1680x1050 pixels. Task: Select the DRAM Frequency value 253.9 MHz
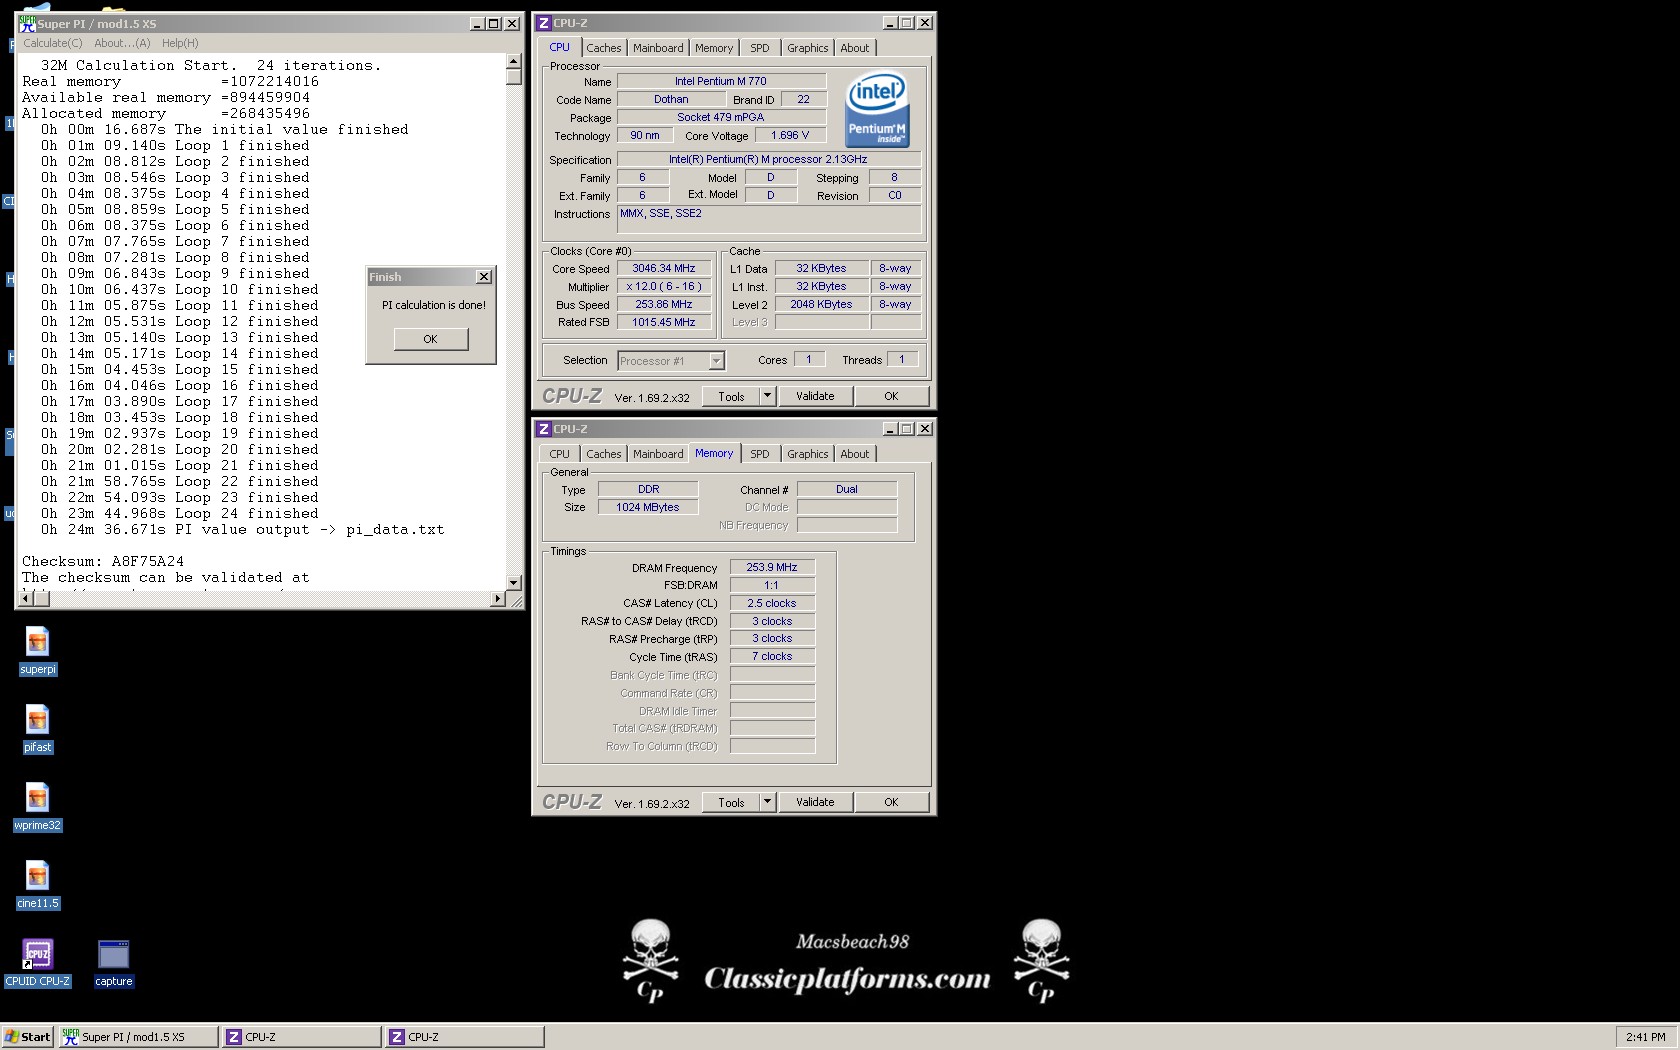(772, 567)
